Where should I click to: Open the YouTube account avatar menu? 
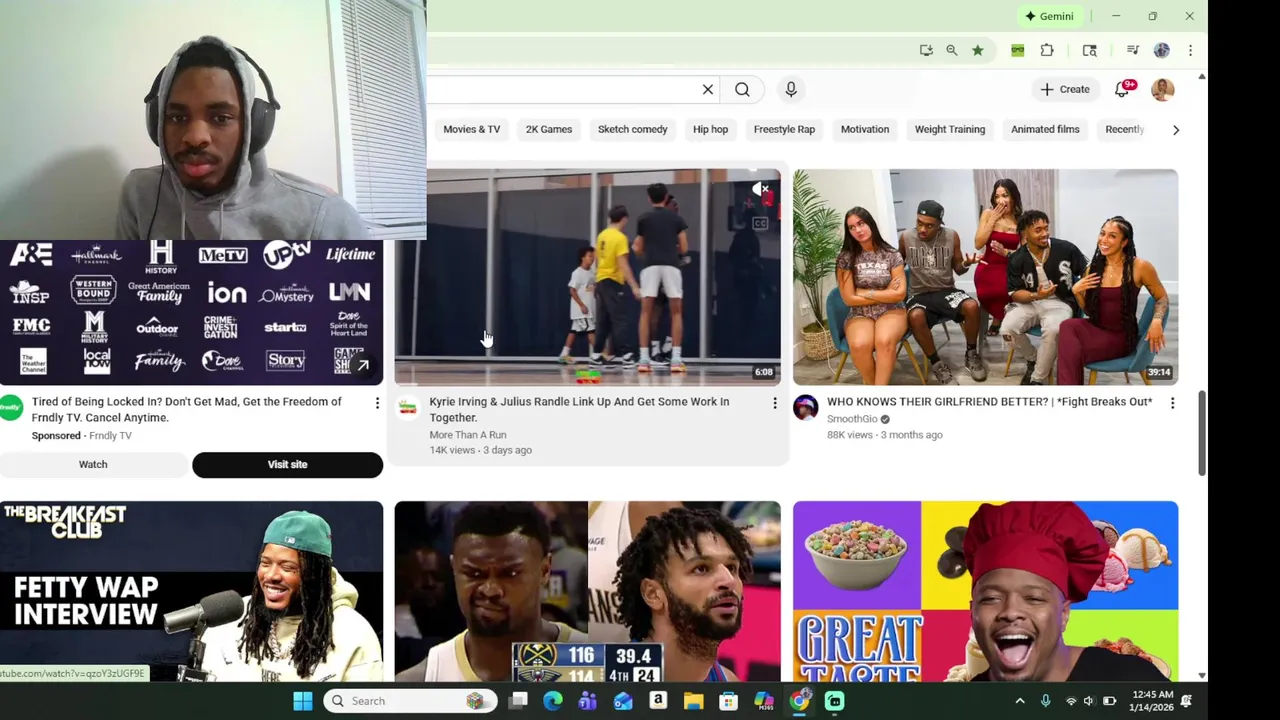(x=1163, y=90)
